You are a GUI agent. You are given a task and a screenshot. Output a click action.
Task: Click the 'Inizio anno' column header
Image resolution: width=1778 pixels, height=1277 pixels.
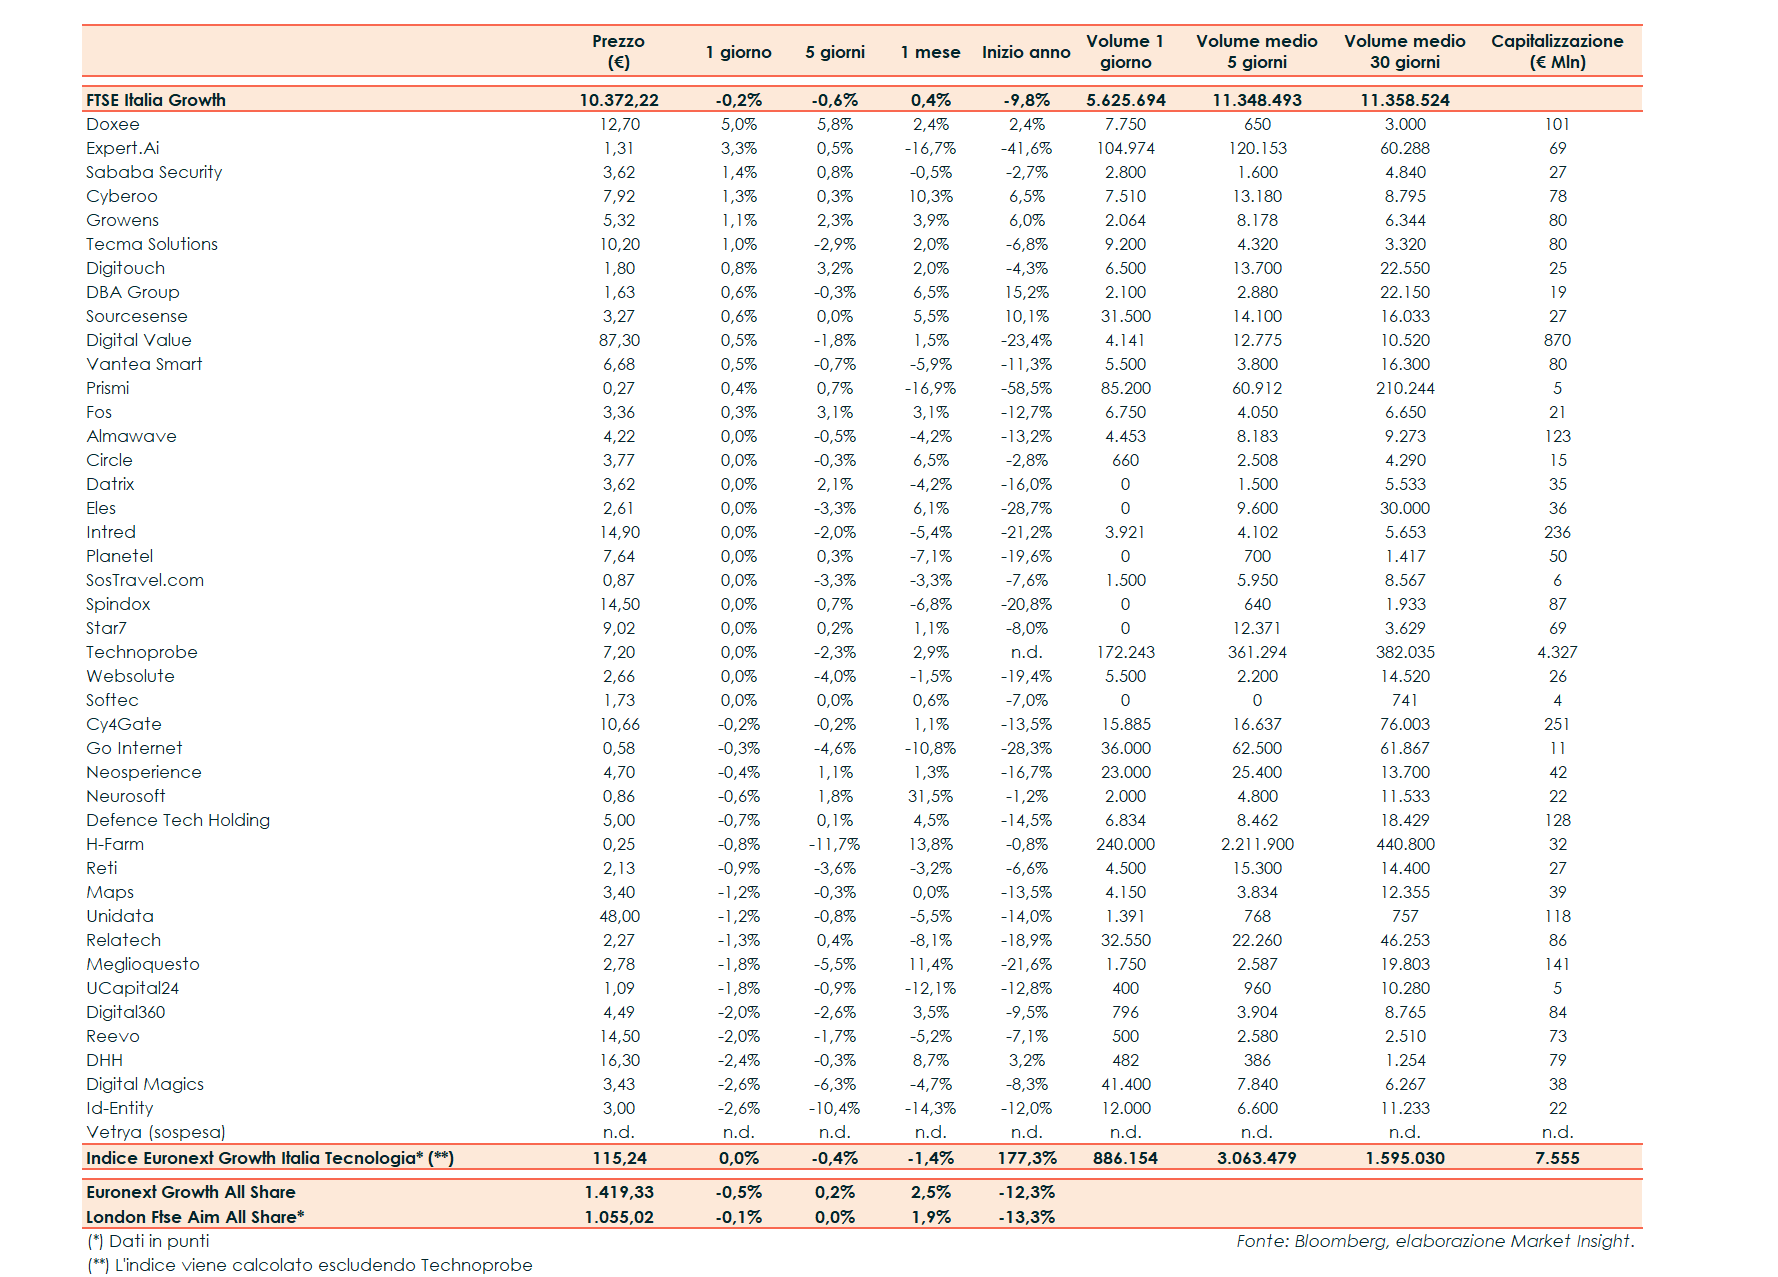point(1026,52)
